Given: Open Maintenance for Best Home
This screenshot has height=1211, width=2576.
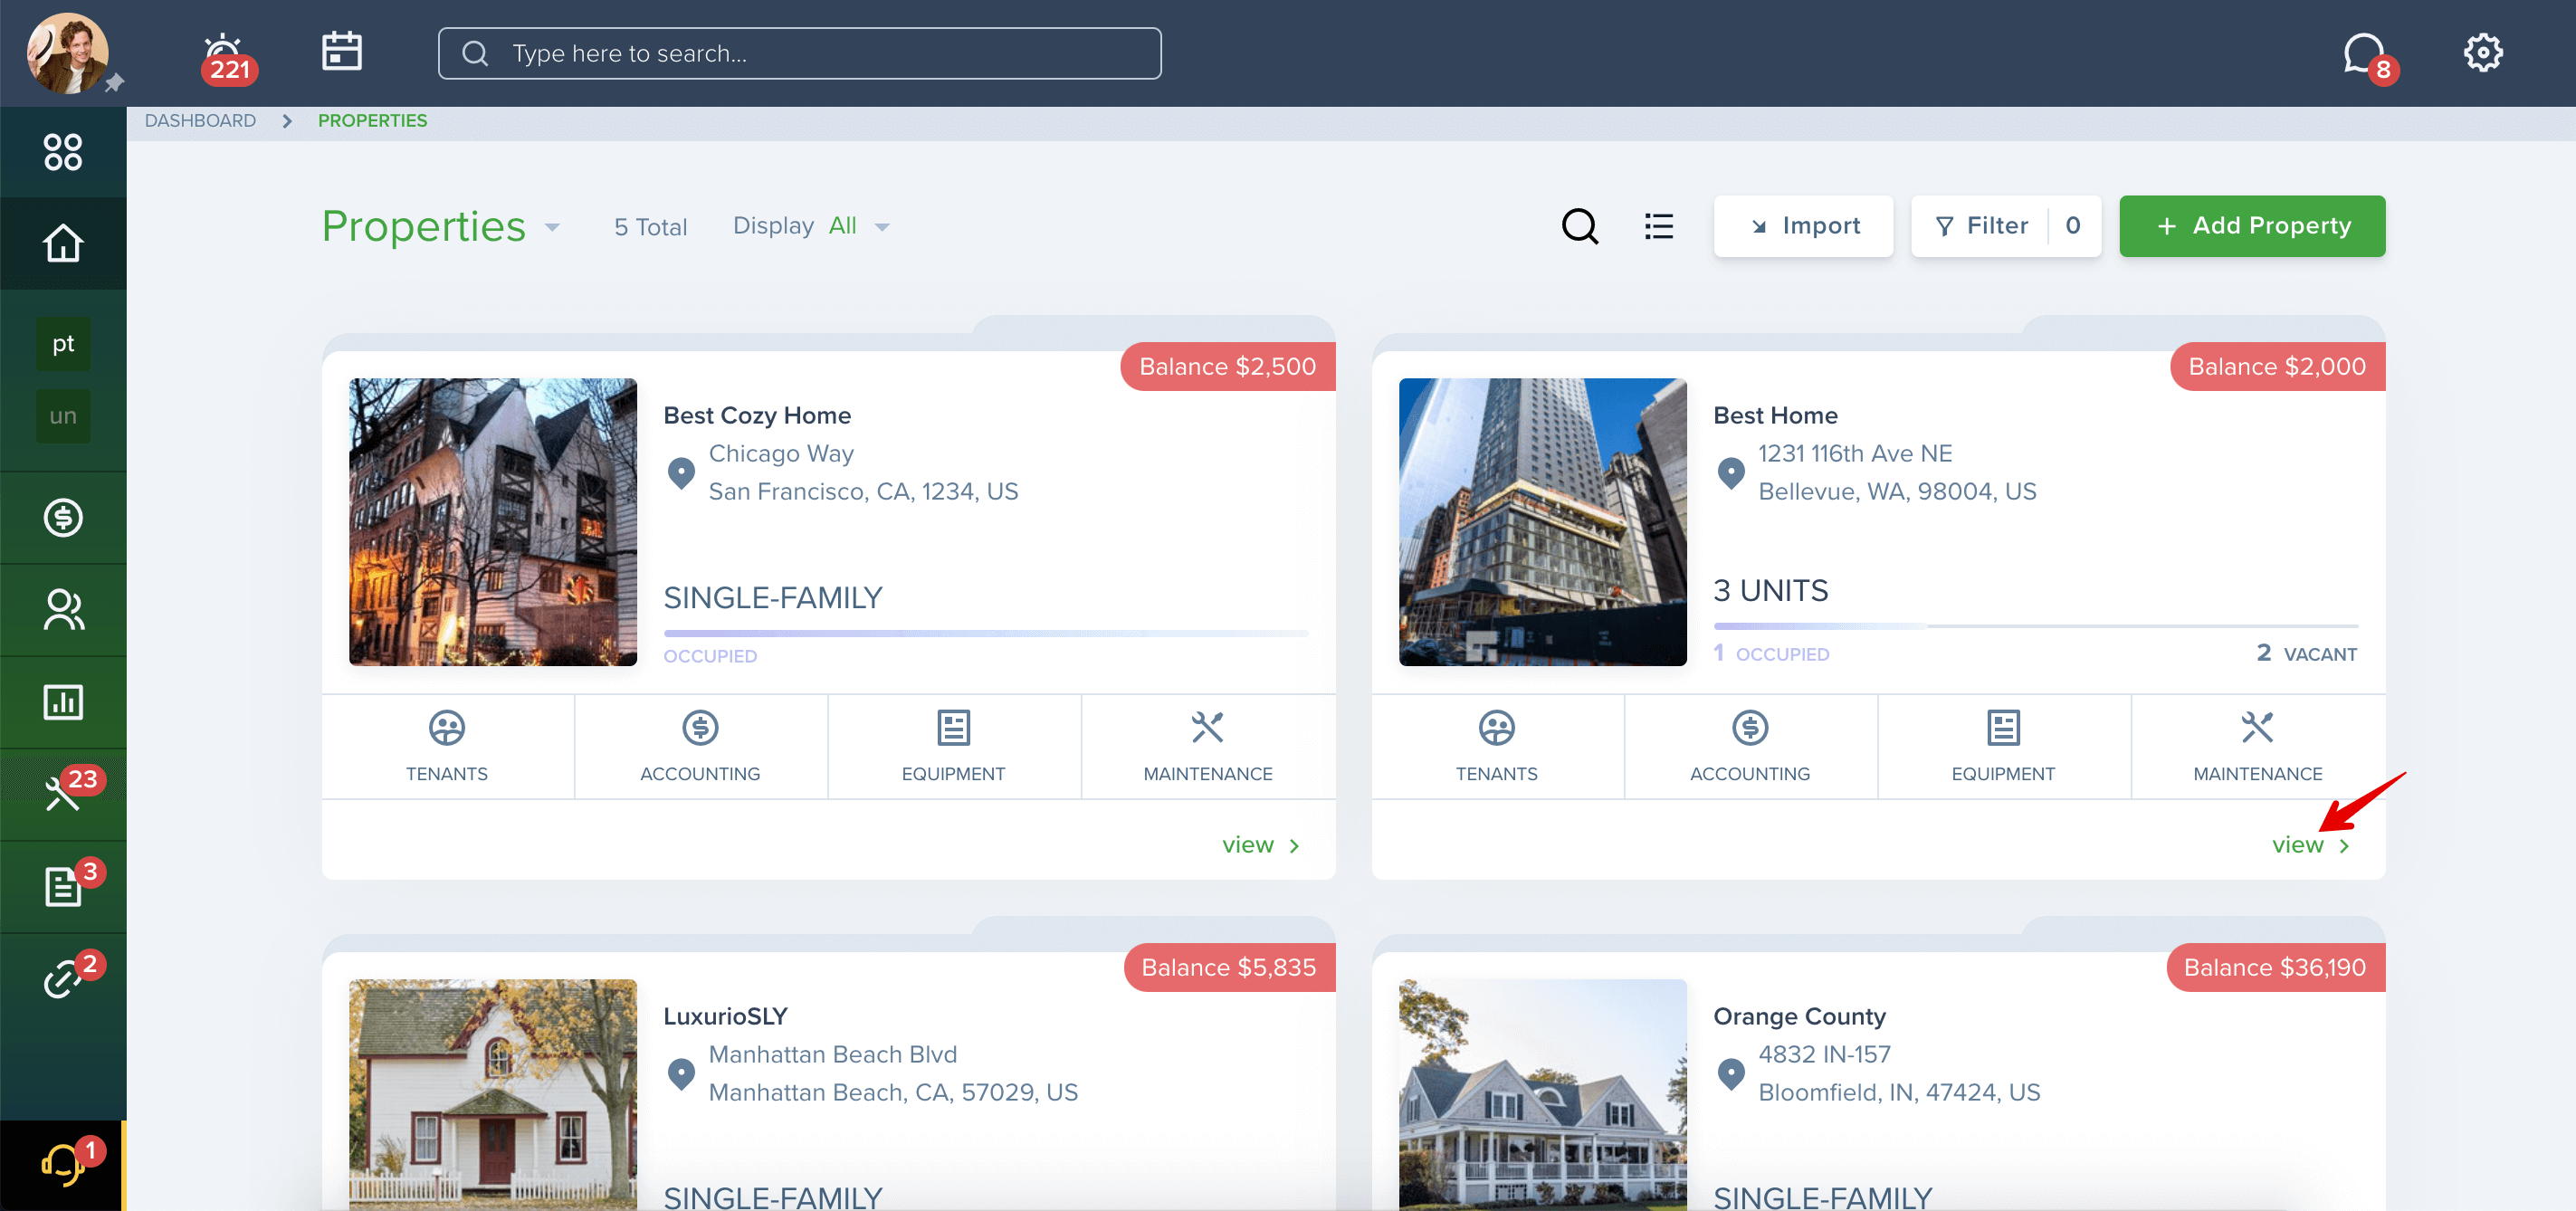Looking at the screenshot, I should click(2258, 746).
